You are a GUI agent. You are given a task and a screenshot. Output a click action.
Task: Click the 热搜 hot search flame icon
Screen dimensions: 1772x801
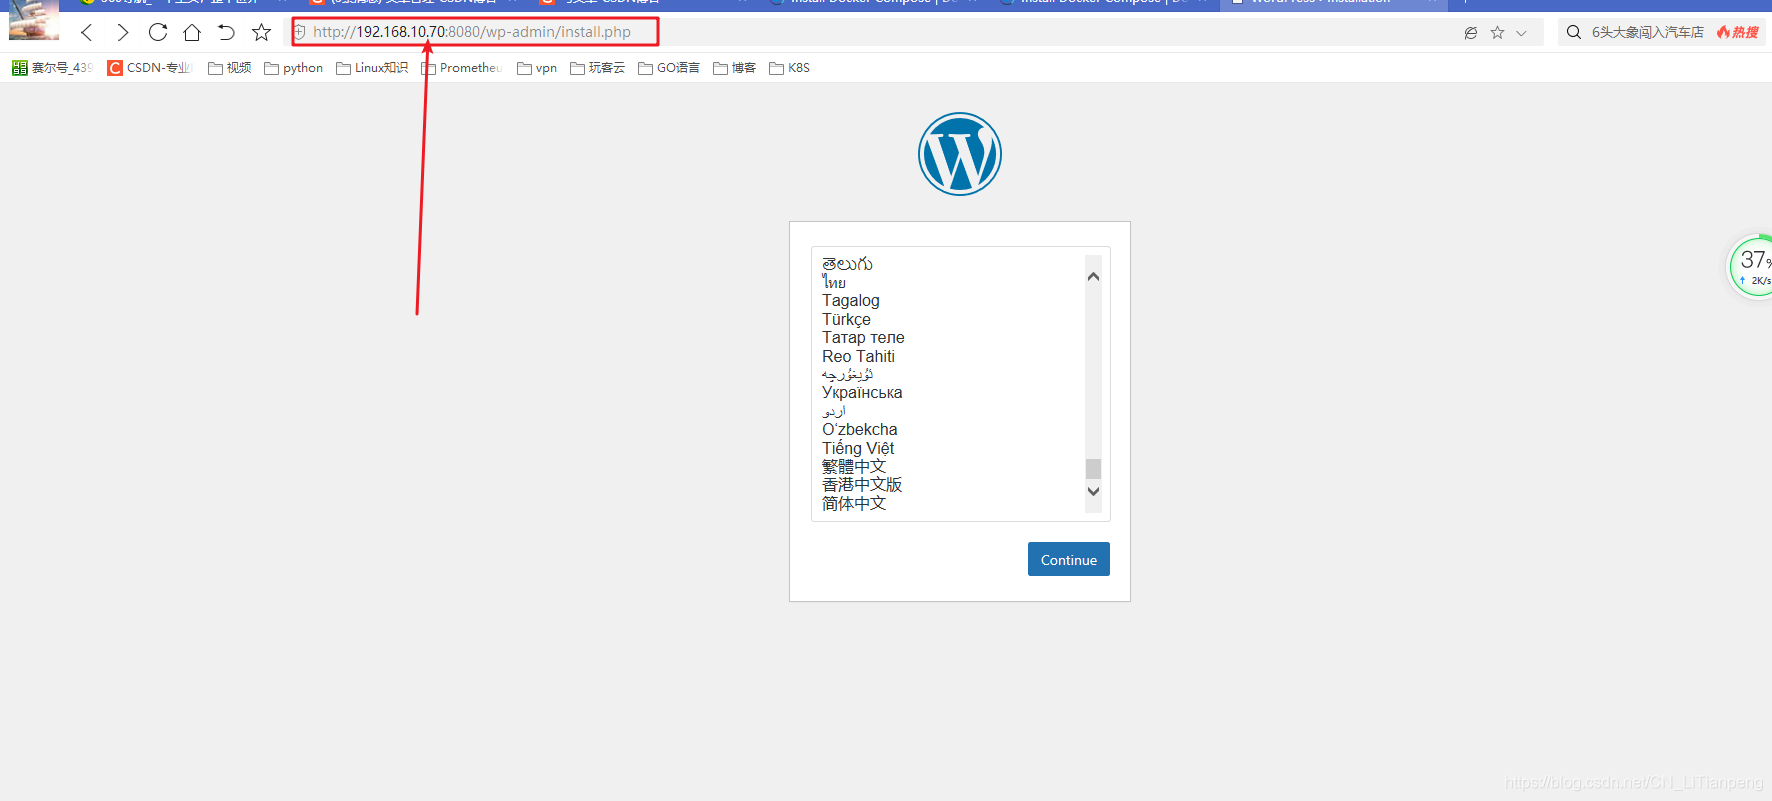1738,32
